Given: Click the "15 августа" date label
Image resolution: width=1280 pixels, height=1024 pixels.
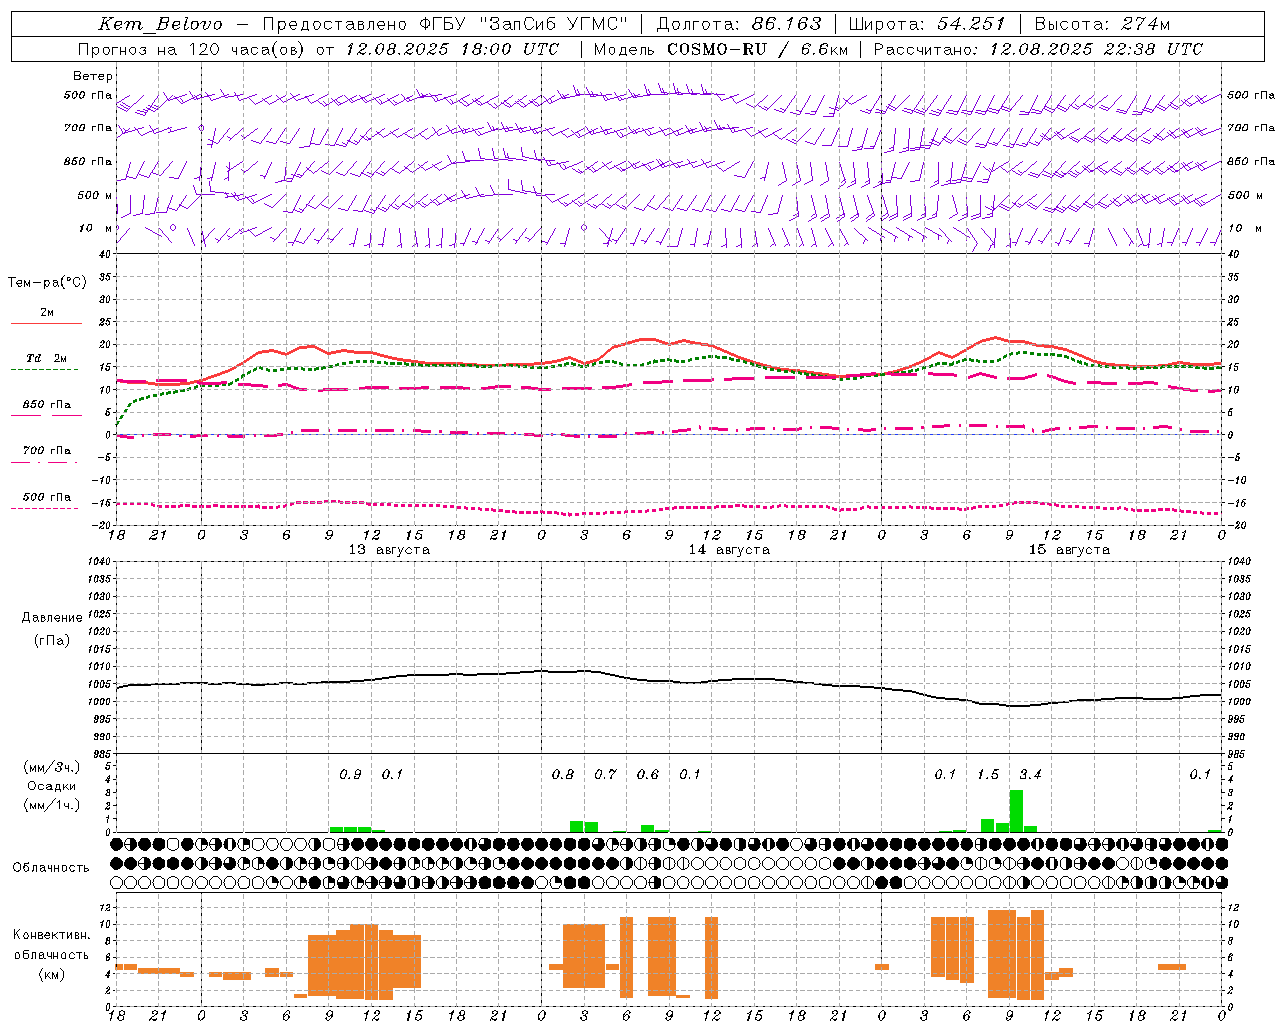Looking at the screenshot, I should [x=1069, y=550].
